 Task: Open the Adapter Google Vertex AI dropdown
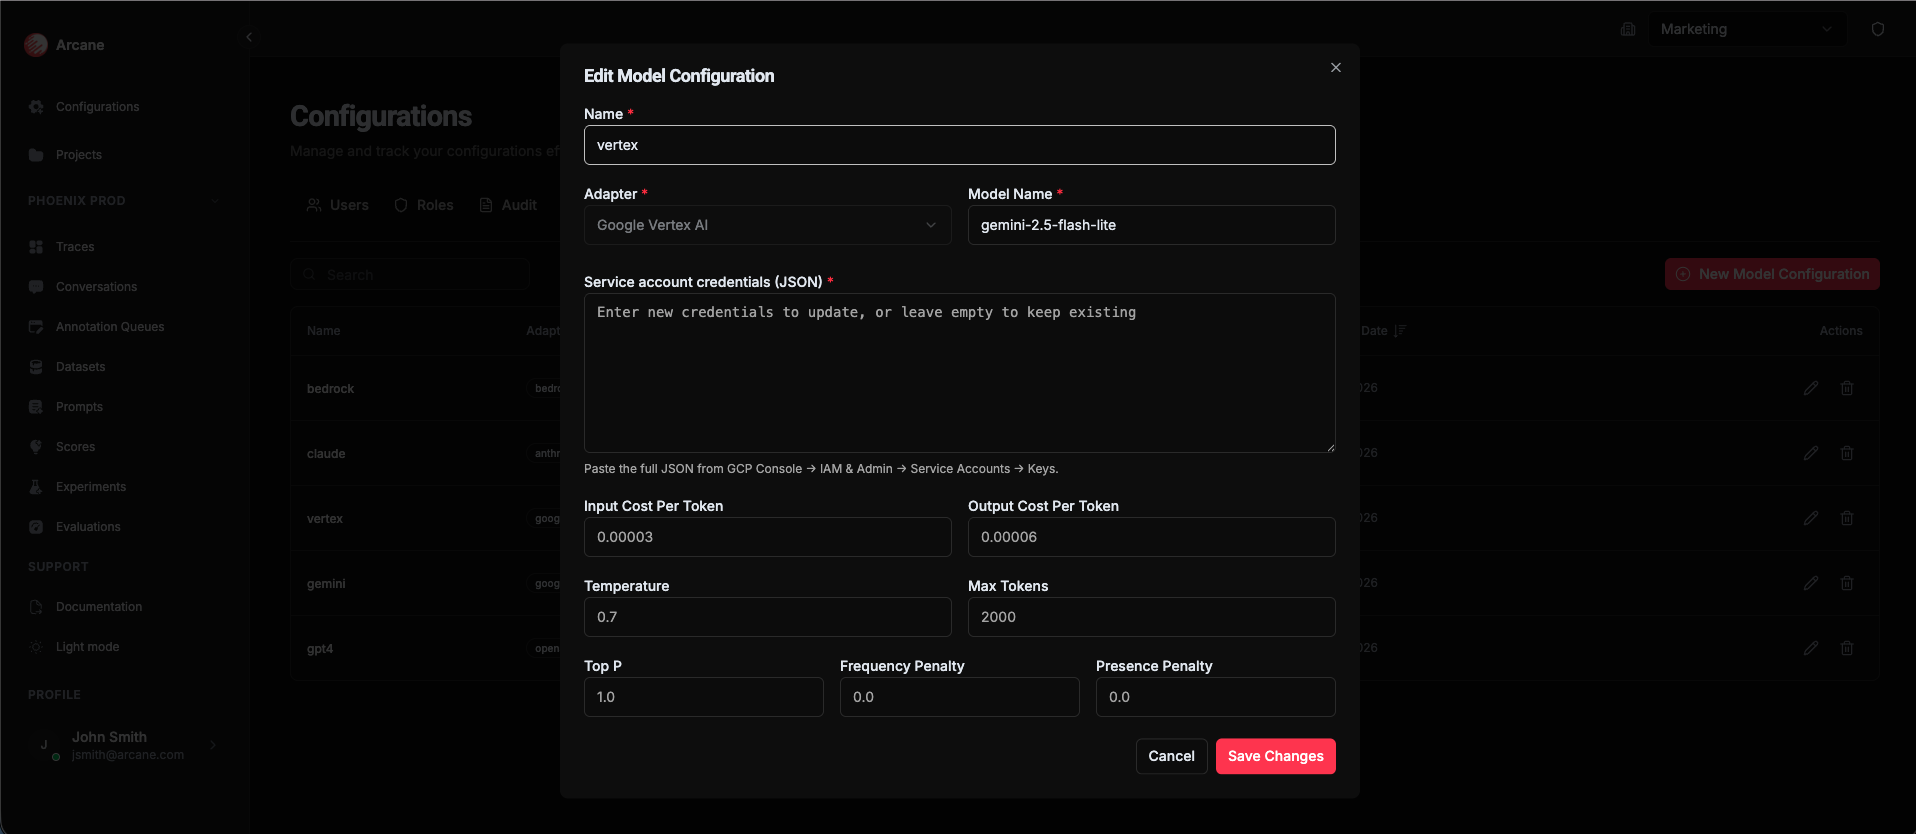pos(767,225)
